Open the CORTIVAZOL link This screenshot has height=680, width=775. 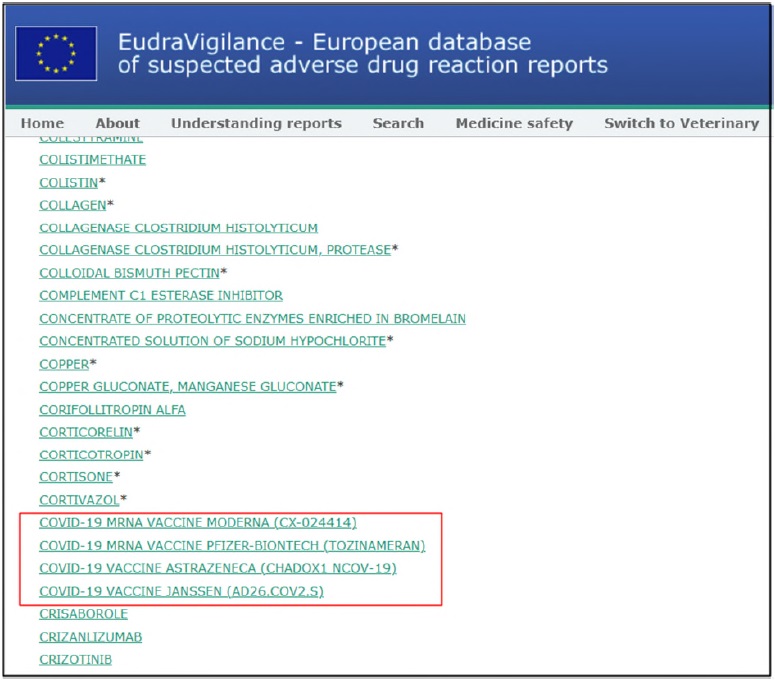pos(79,500)
